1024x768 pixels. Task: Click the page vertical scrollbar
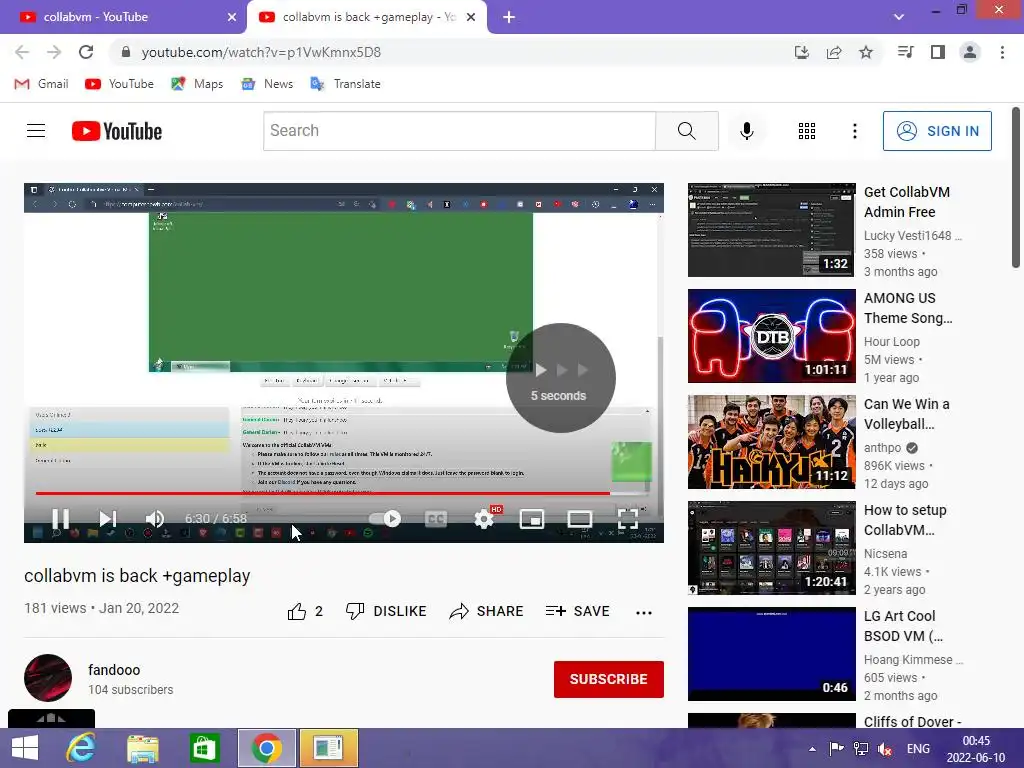[x=1016, y=187]
